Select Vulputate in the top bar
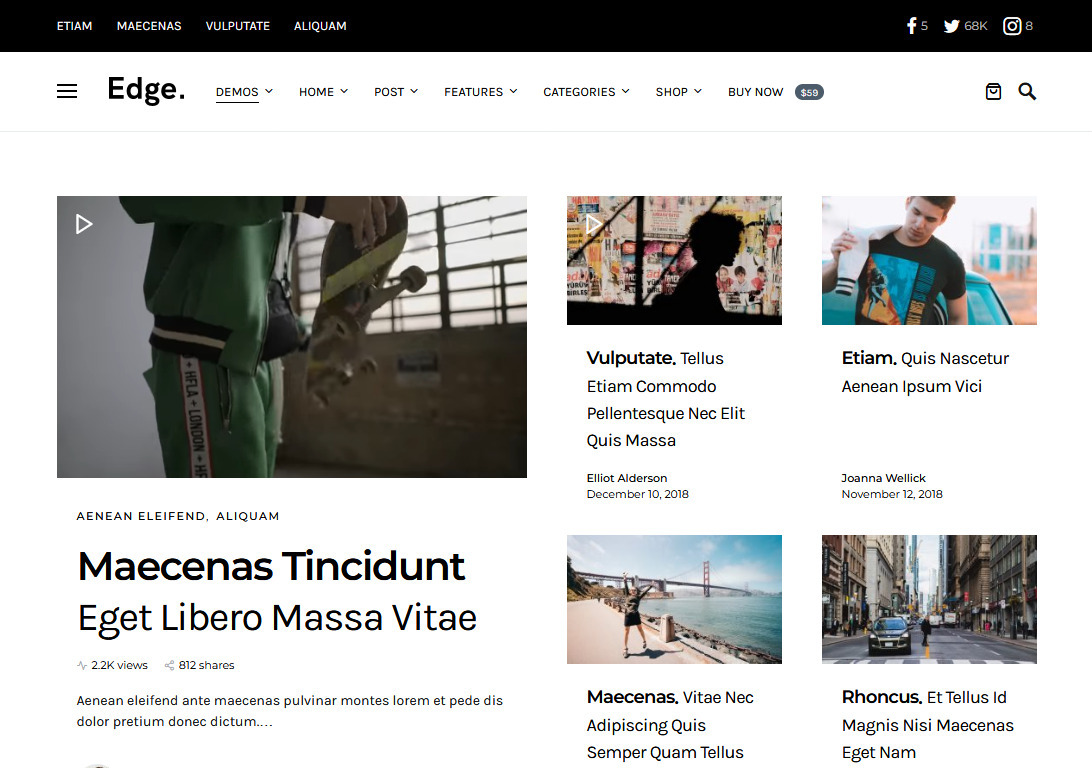 coord(237,26)
